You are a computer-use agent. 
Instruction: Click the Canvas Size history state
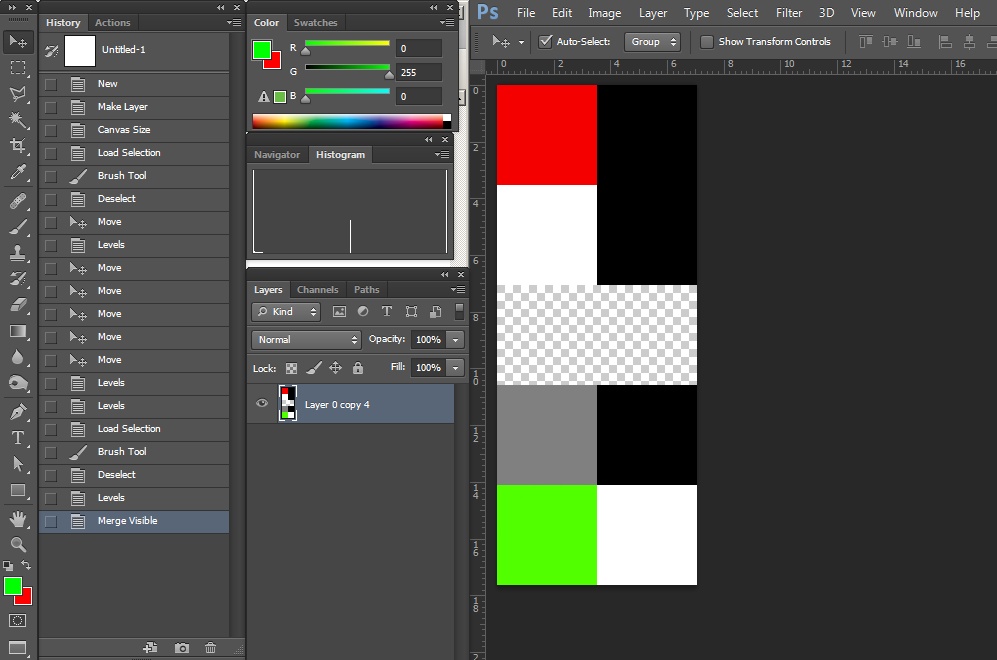click(x=124, y=130)
